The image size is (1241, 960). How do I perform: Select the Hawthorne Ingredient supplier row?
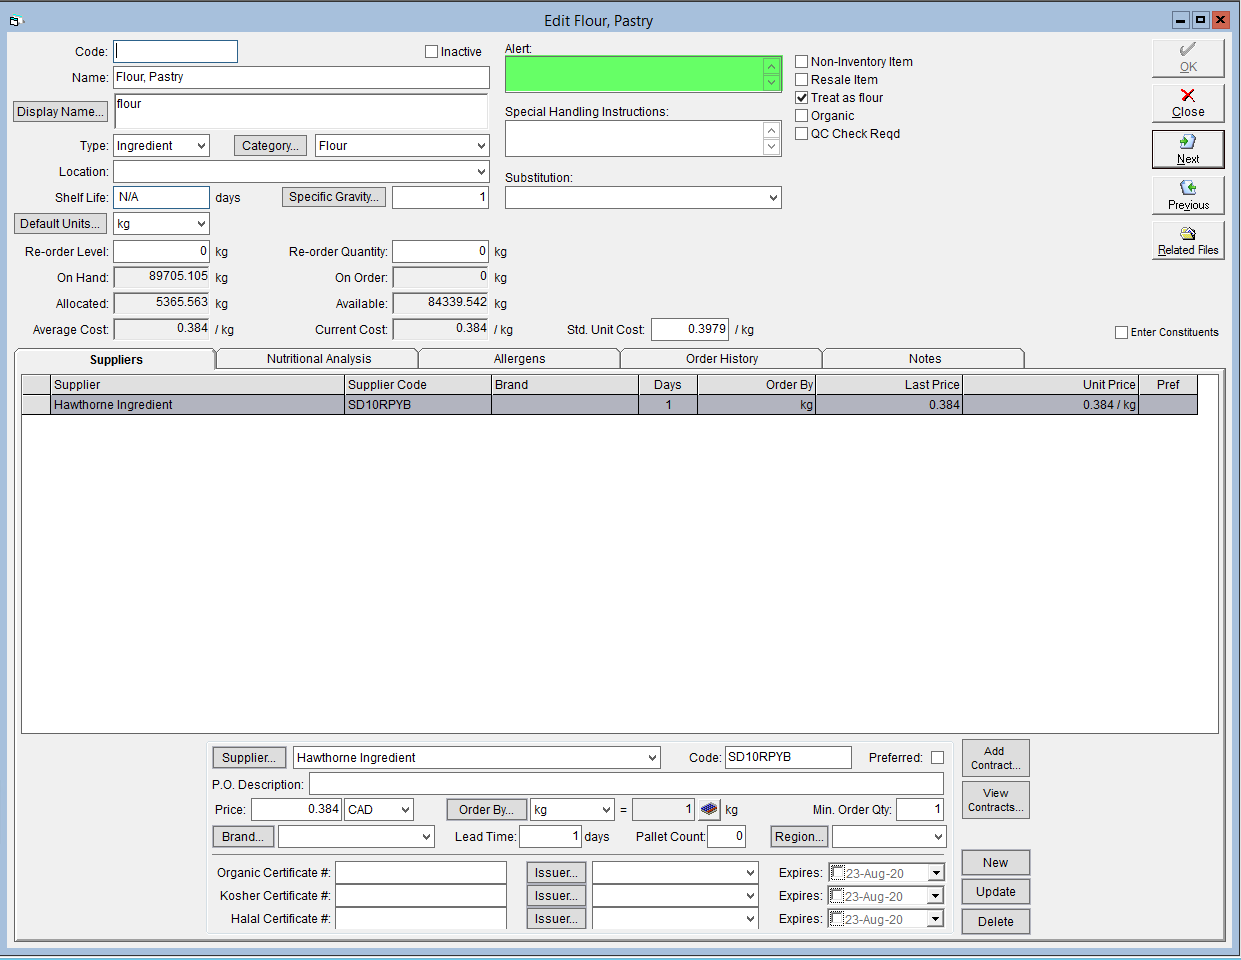point(609,404)
